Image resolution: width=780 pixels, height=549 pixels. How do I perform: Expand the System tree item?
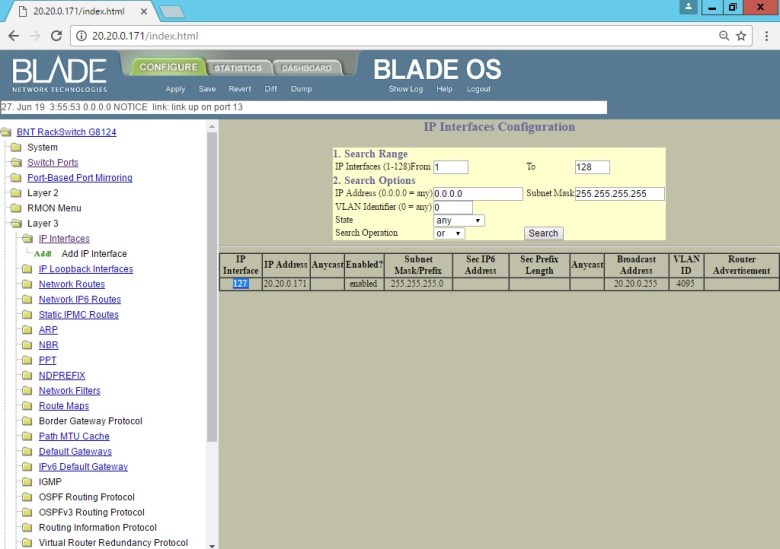coord(42,147)
